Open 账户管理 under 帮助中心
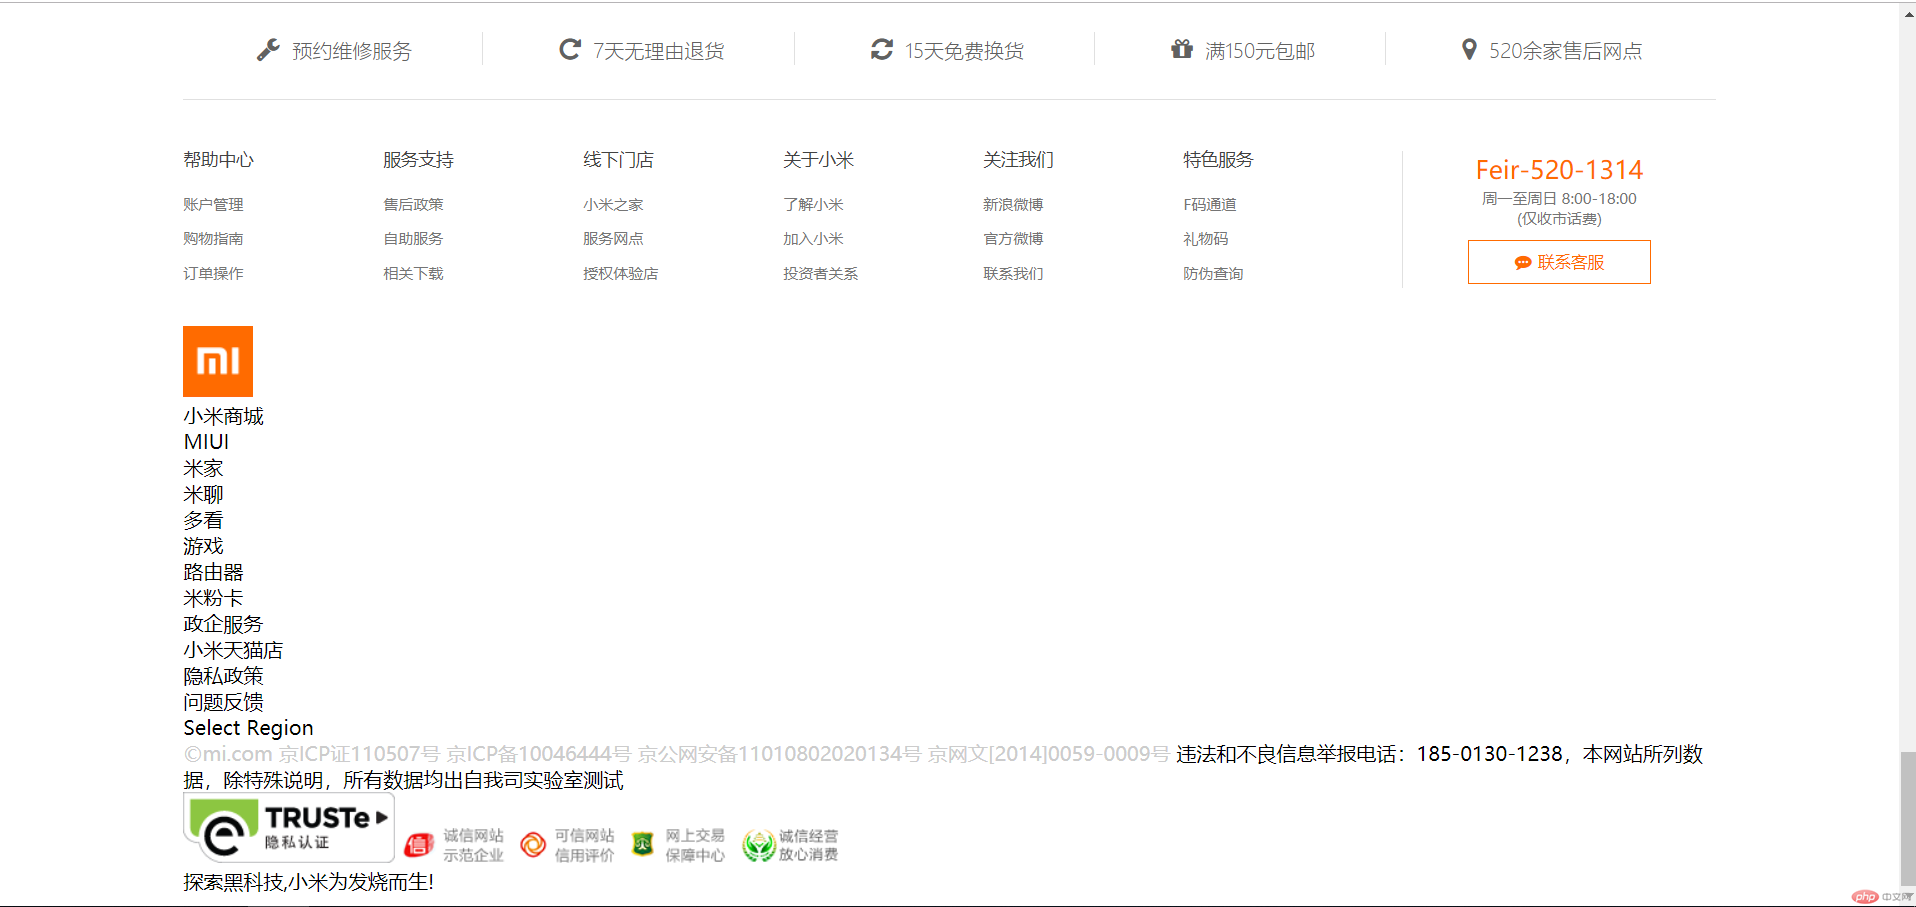Screen dimensions: 1916x907 tap(213, 204)
